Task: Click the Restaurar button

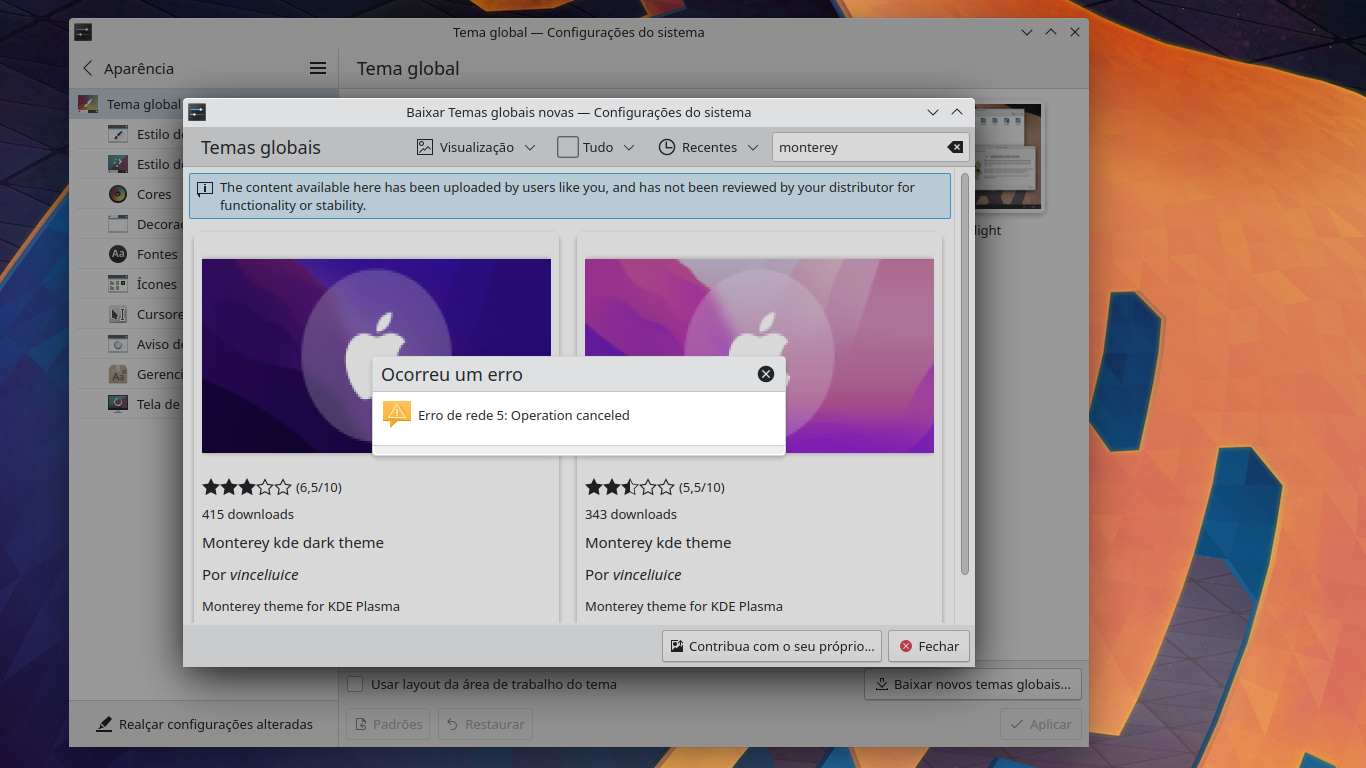Action: 485,724
